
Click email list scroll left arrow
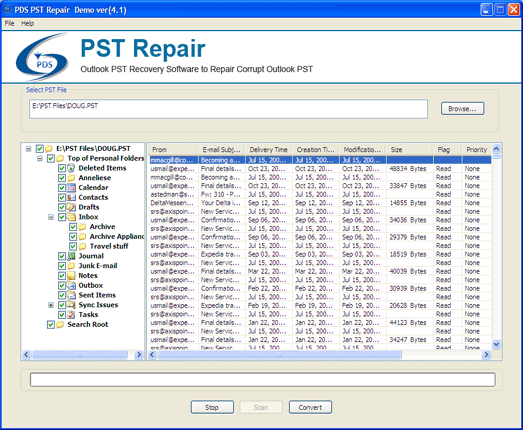(x=152, y=355)
